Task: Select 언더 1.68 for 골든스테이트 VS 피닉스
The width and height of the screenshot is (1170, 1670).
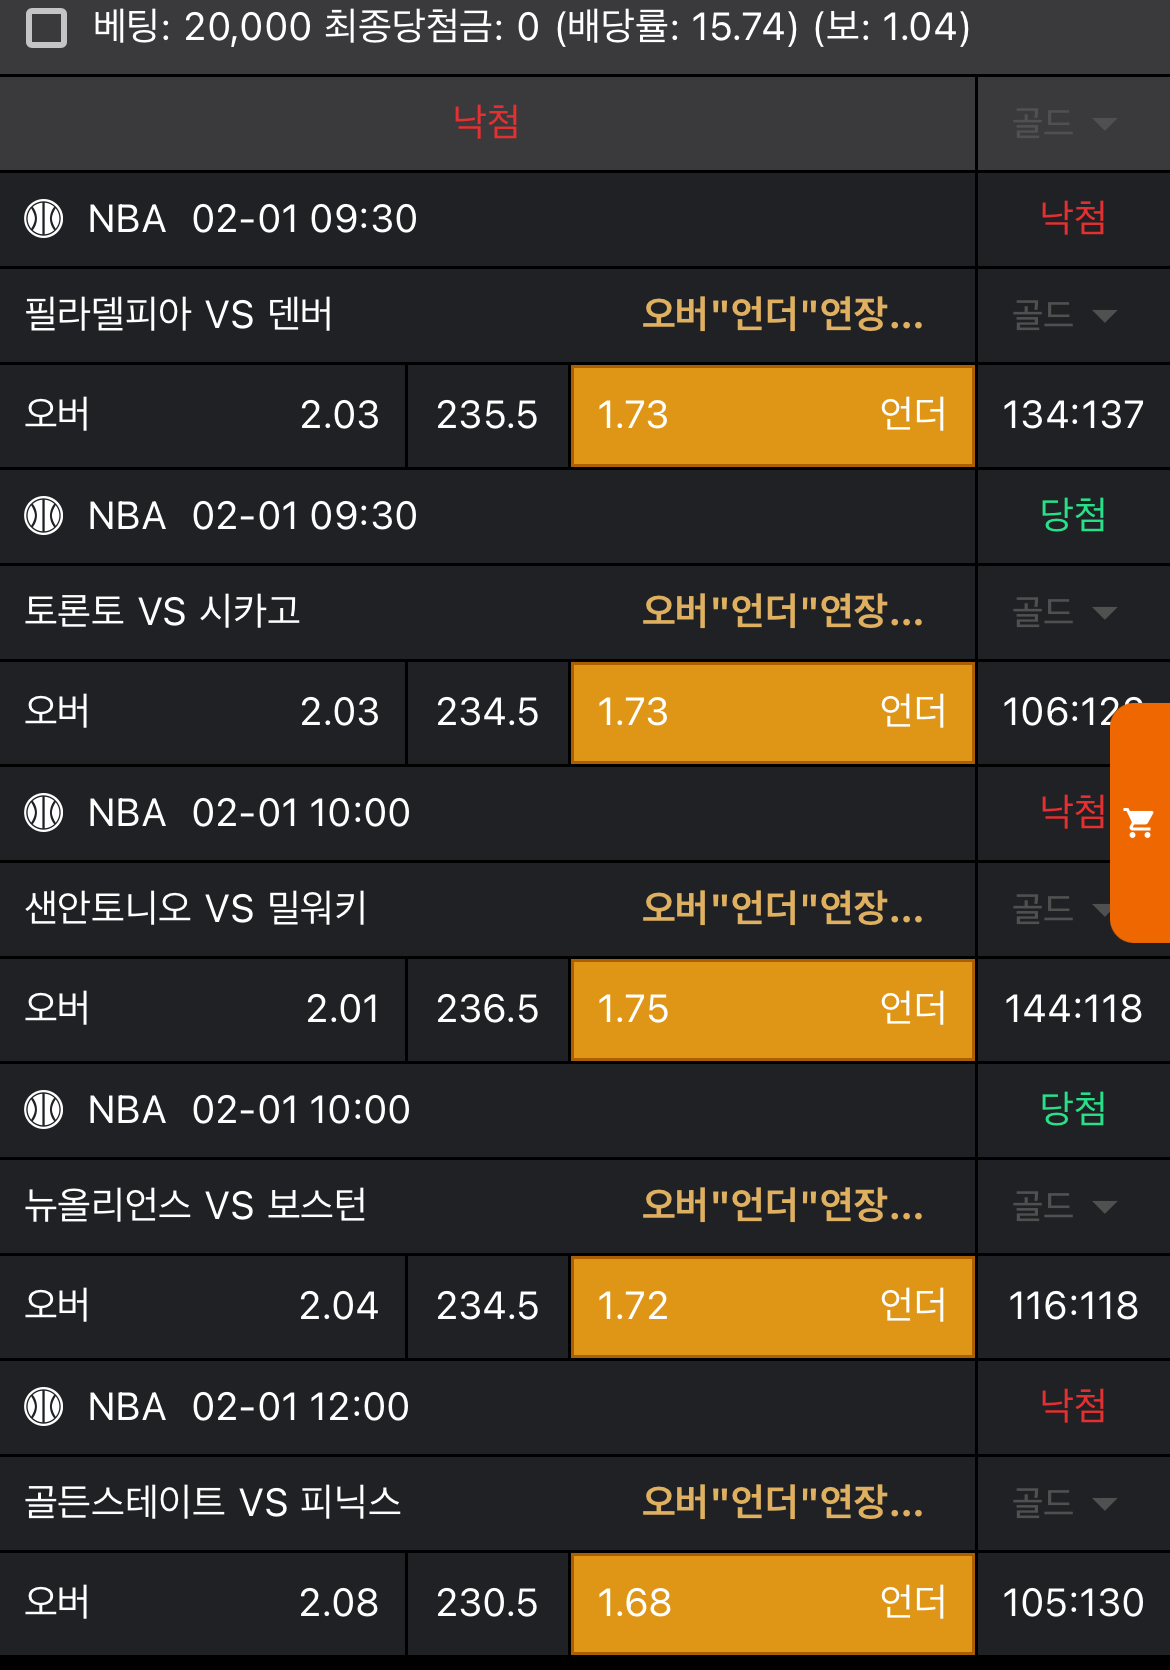Action: [x=772, y=1603]
